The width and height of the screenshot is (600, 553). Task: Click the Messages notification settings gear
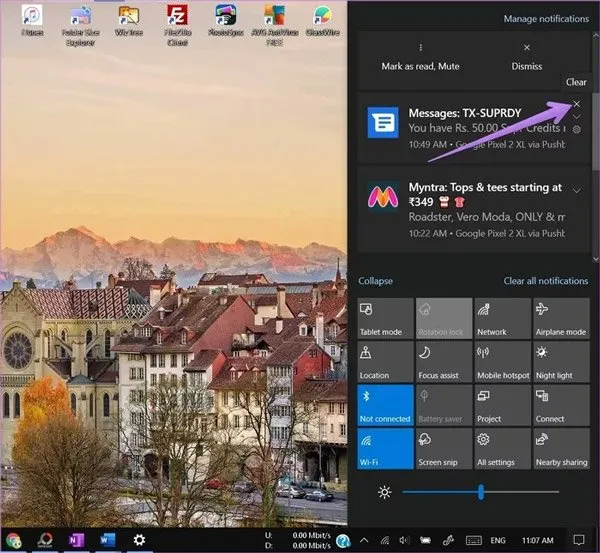click(577, 130)
